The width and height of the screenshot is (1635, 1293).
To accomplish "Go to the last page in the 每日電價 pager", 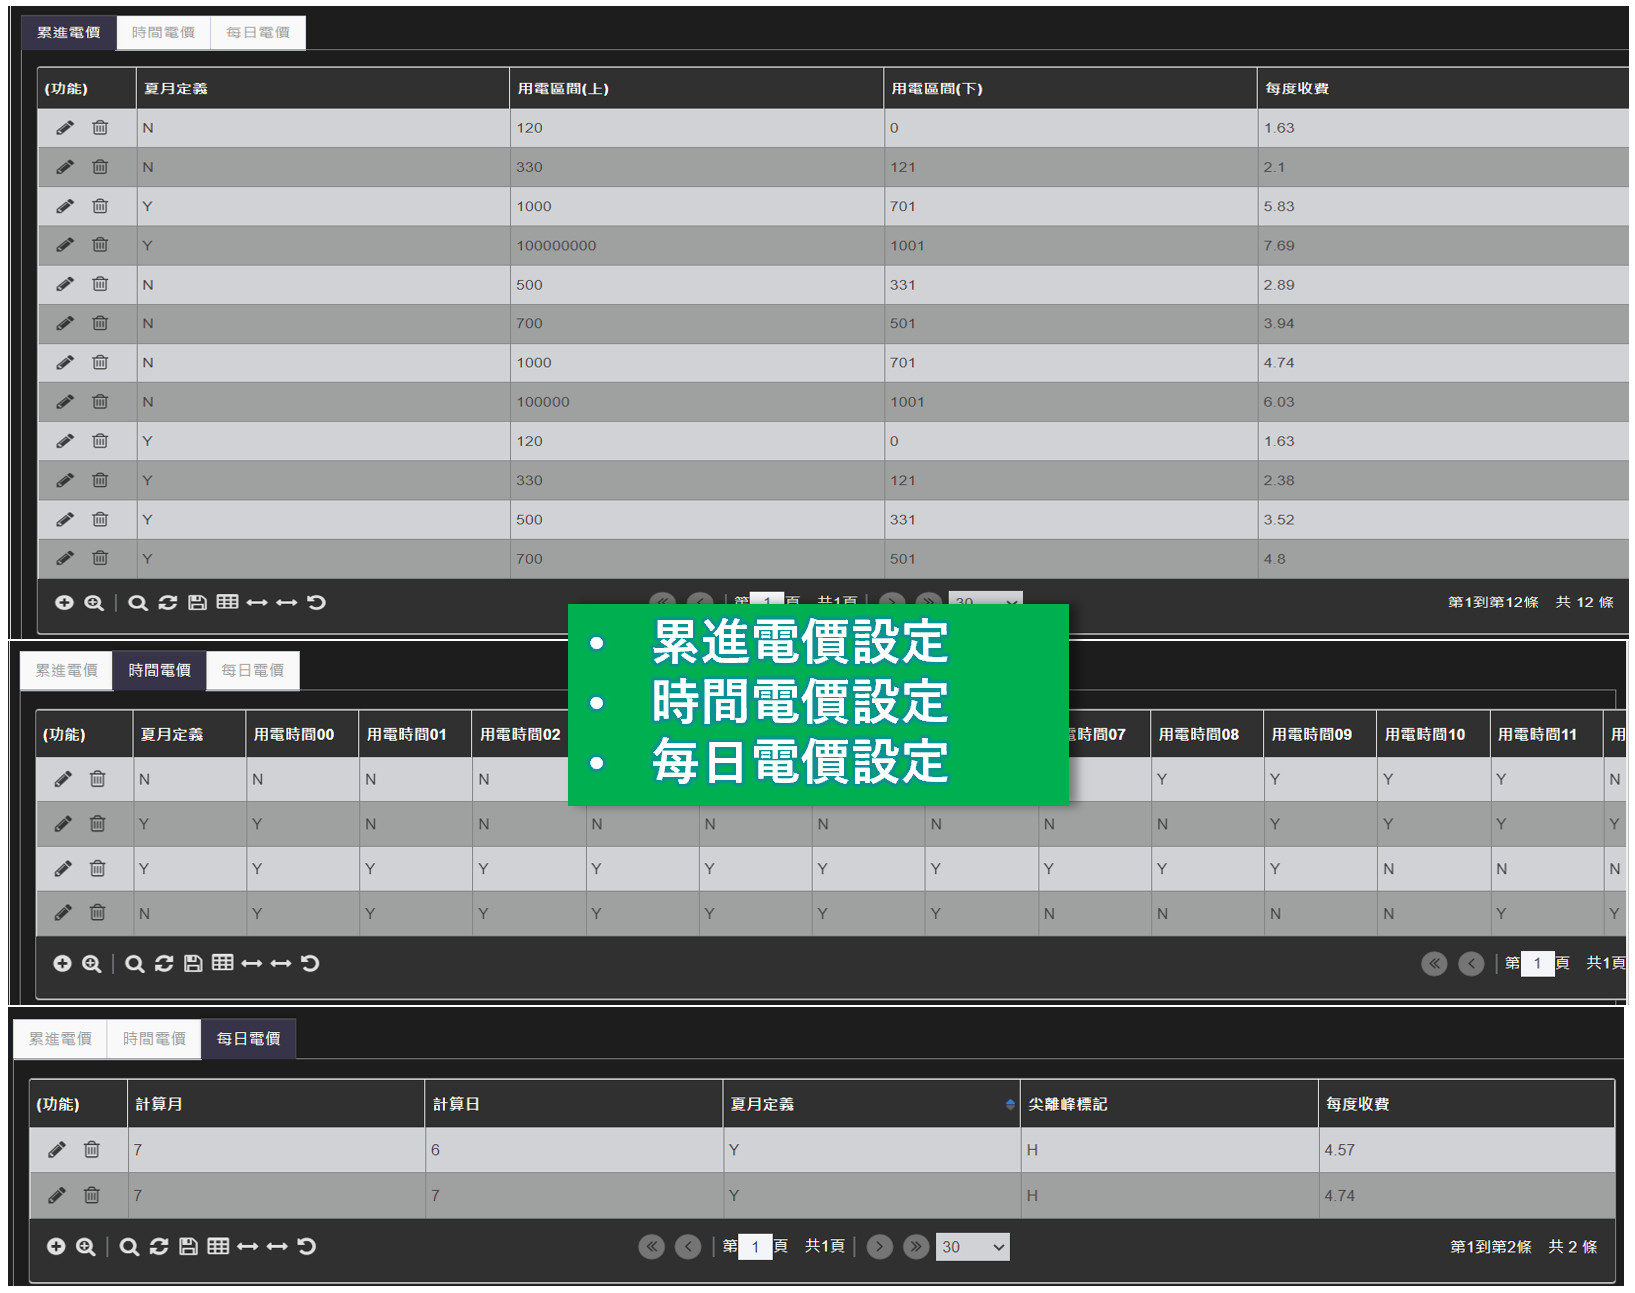I will [916, 1247].
